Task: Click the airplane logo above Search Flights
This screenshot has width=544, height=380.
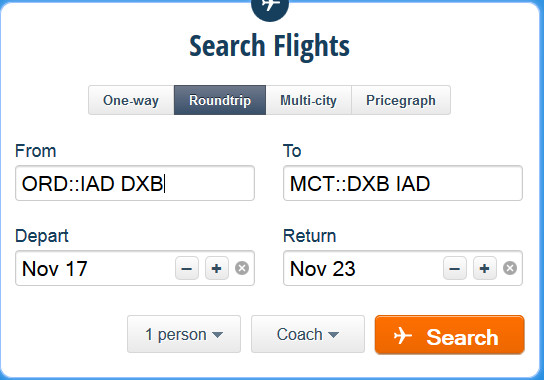Action: coord(270,8)
